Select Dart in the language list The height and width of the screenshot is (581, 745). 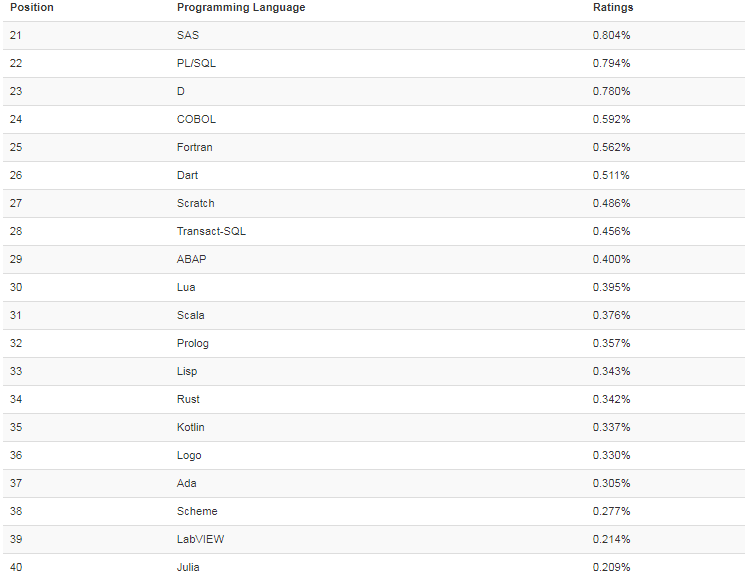click(188, 176)
